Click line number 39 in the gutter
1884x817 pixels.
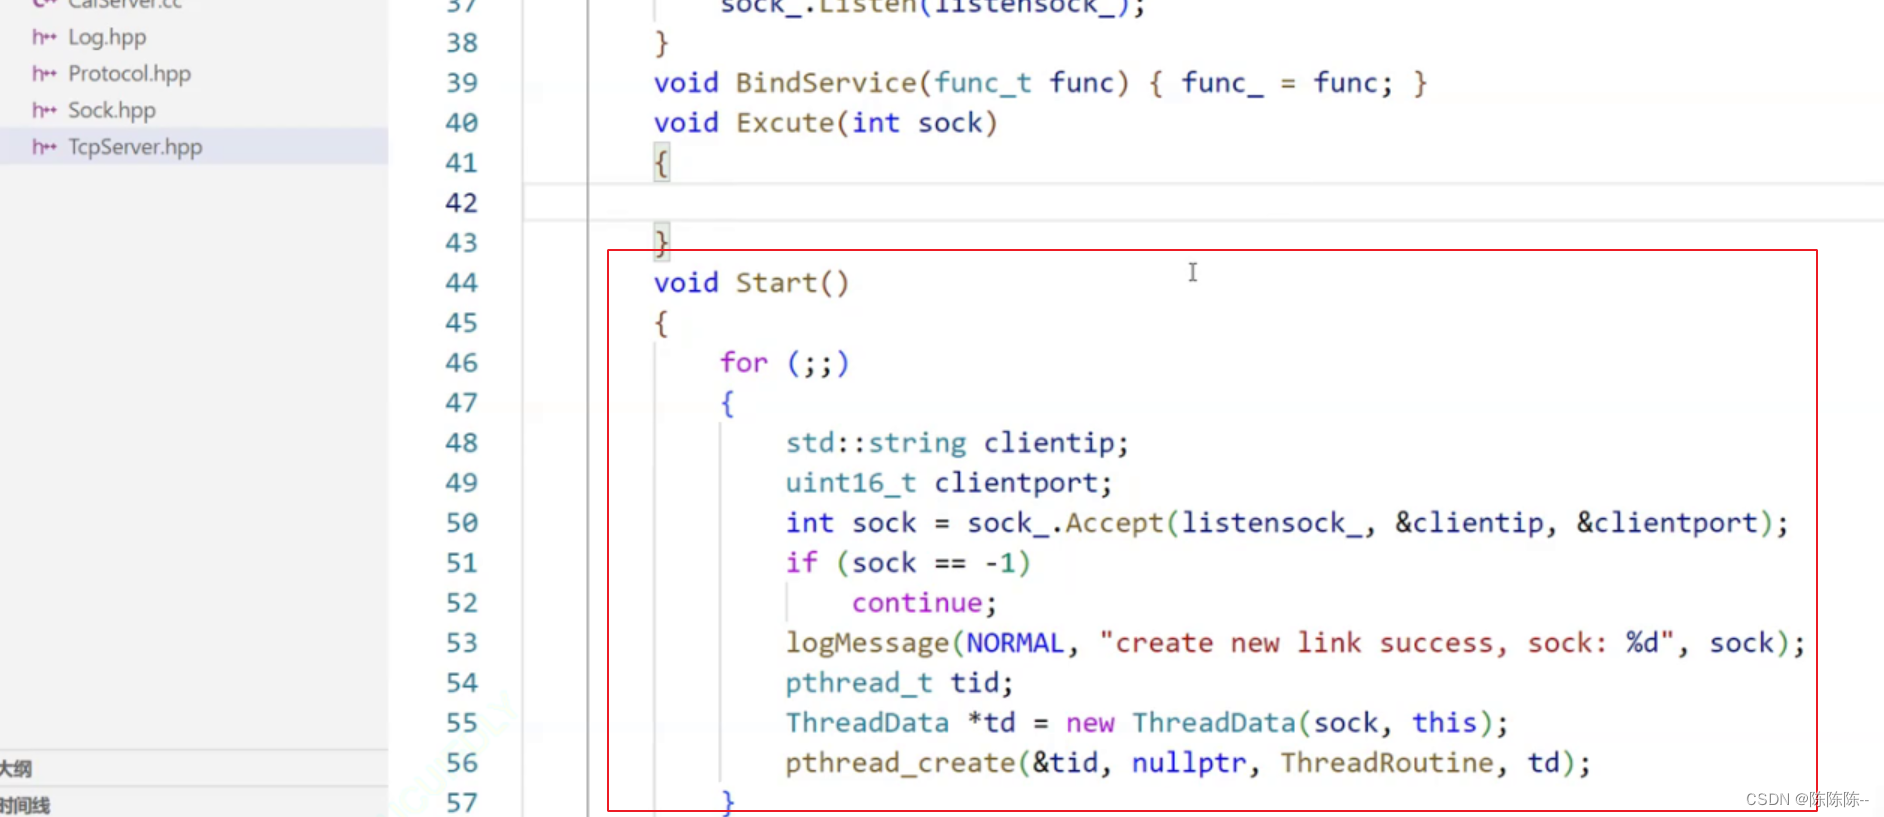click(462, 83)
